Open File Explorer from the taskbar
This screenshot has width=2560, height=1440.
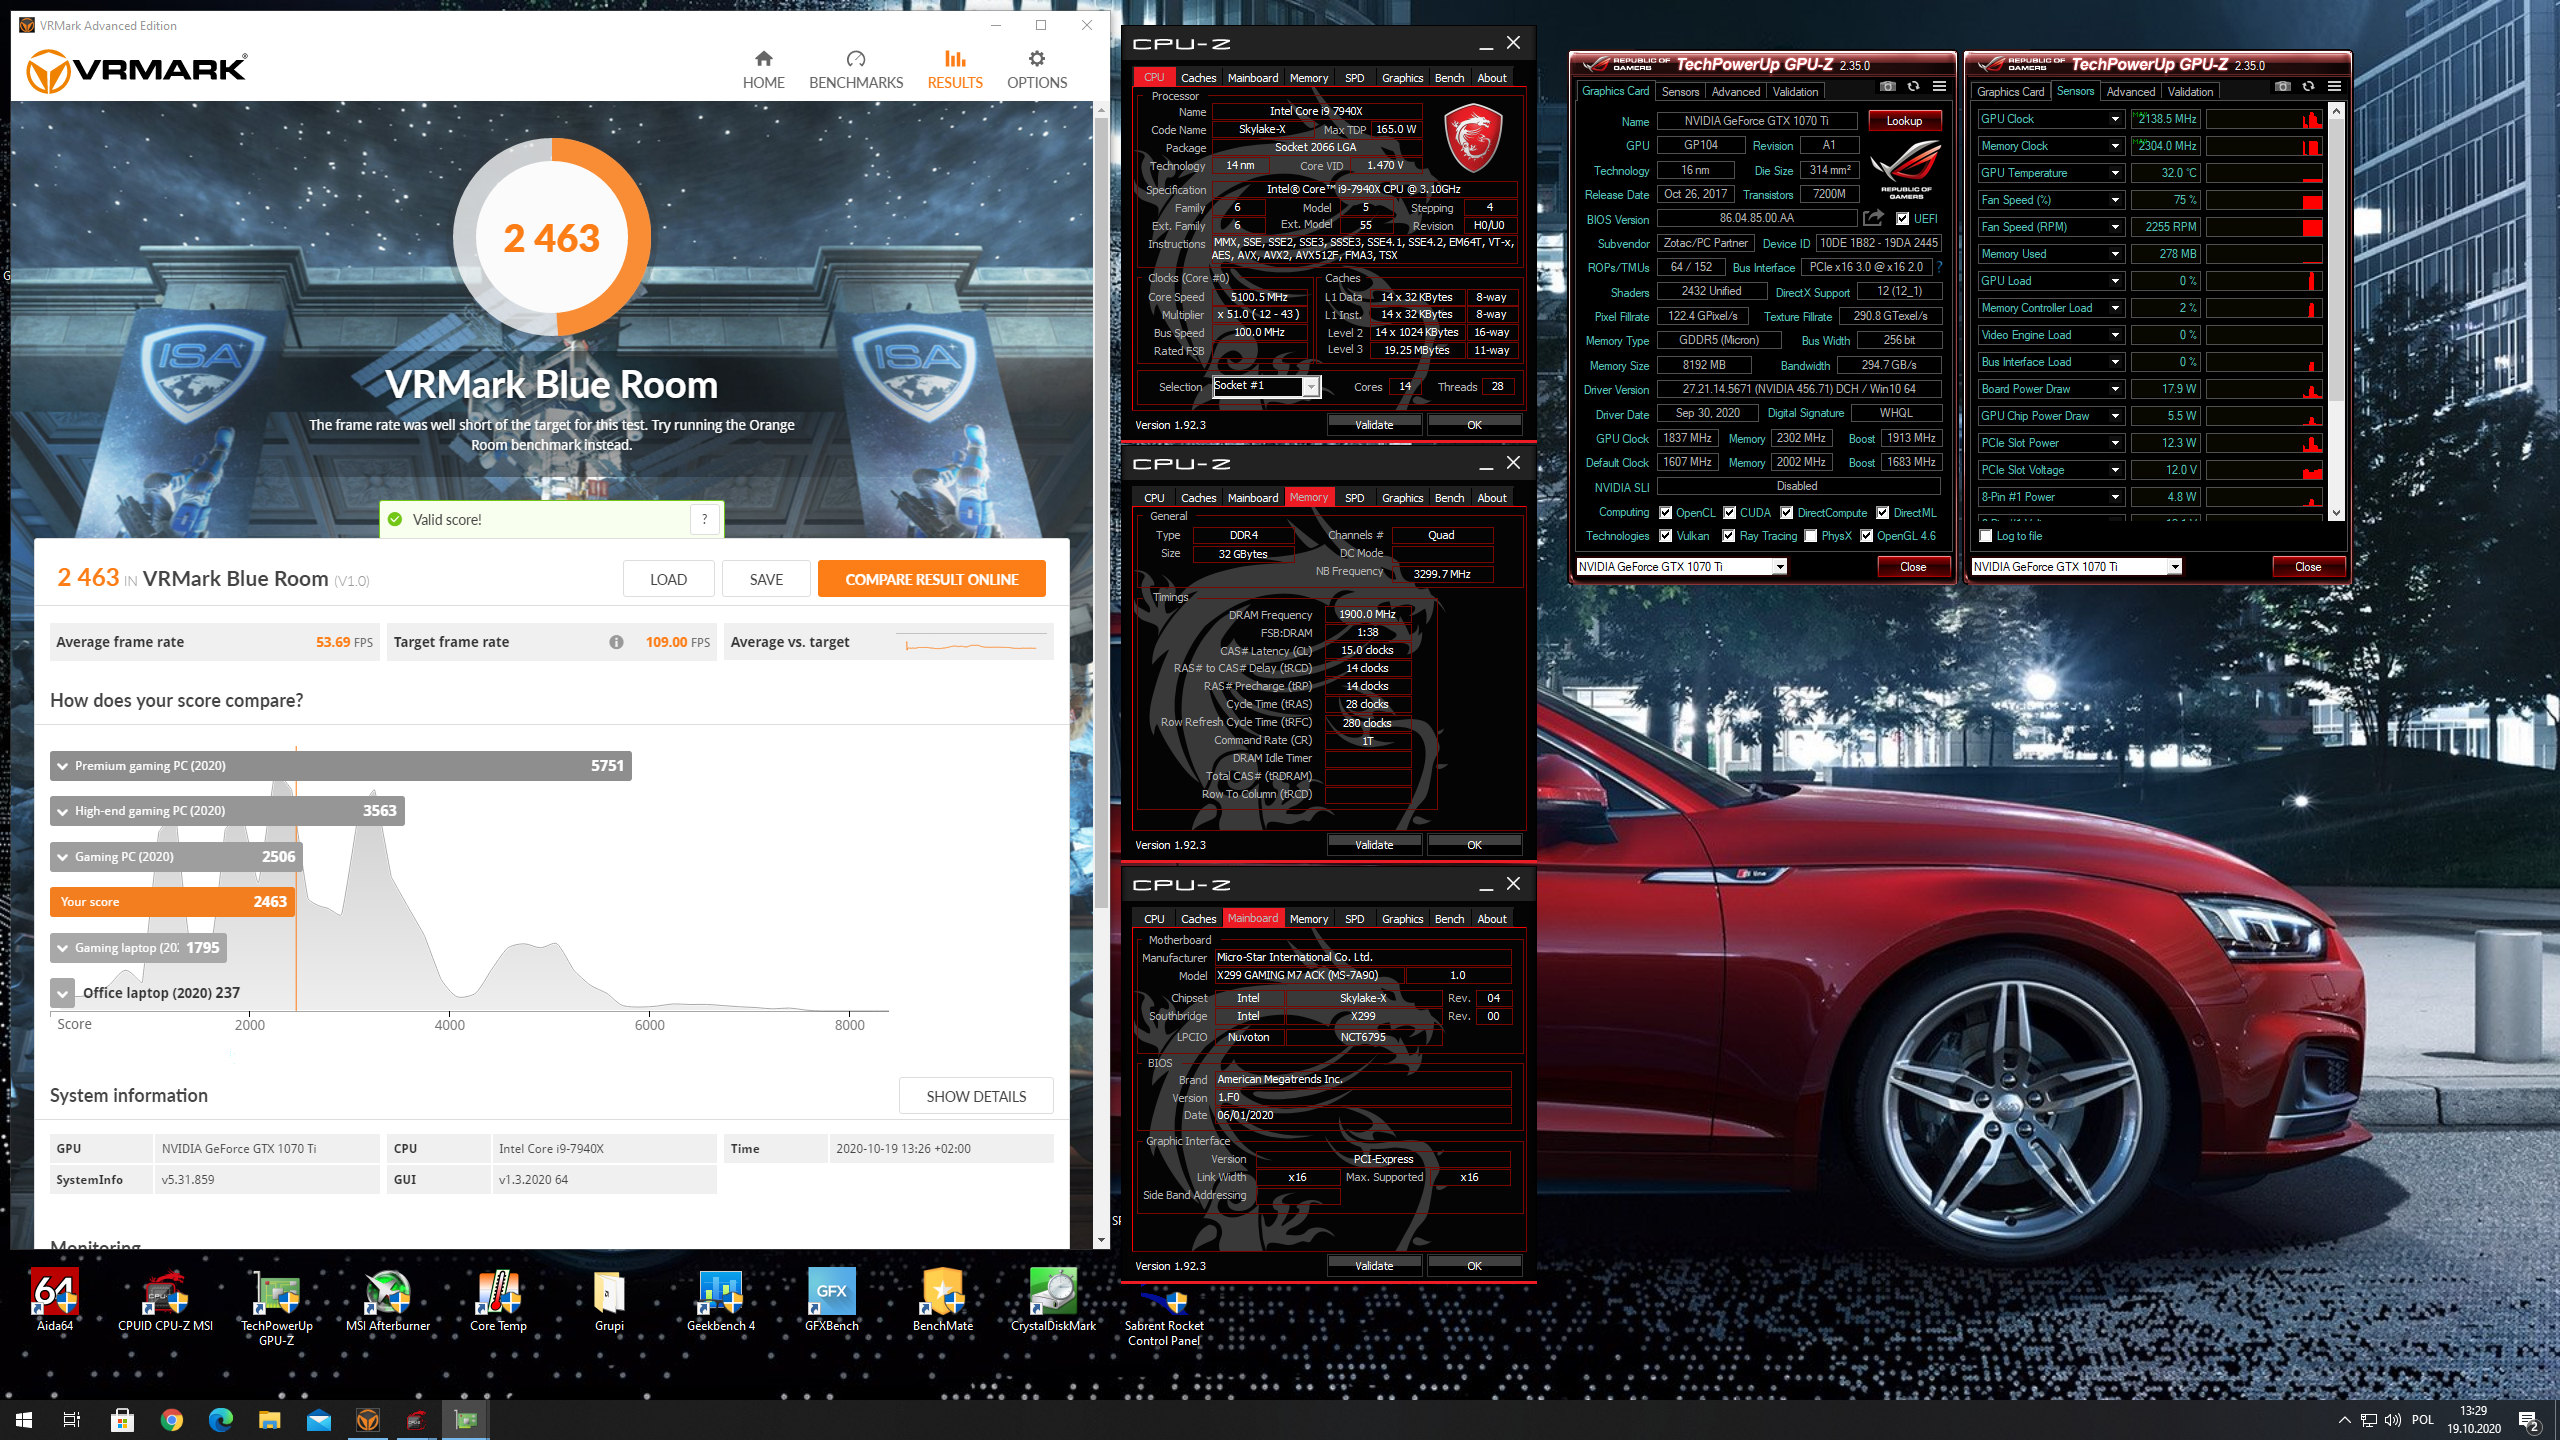click(269, 1420)
